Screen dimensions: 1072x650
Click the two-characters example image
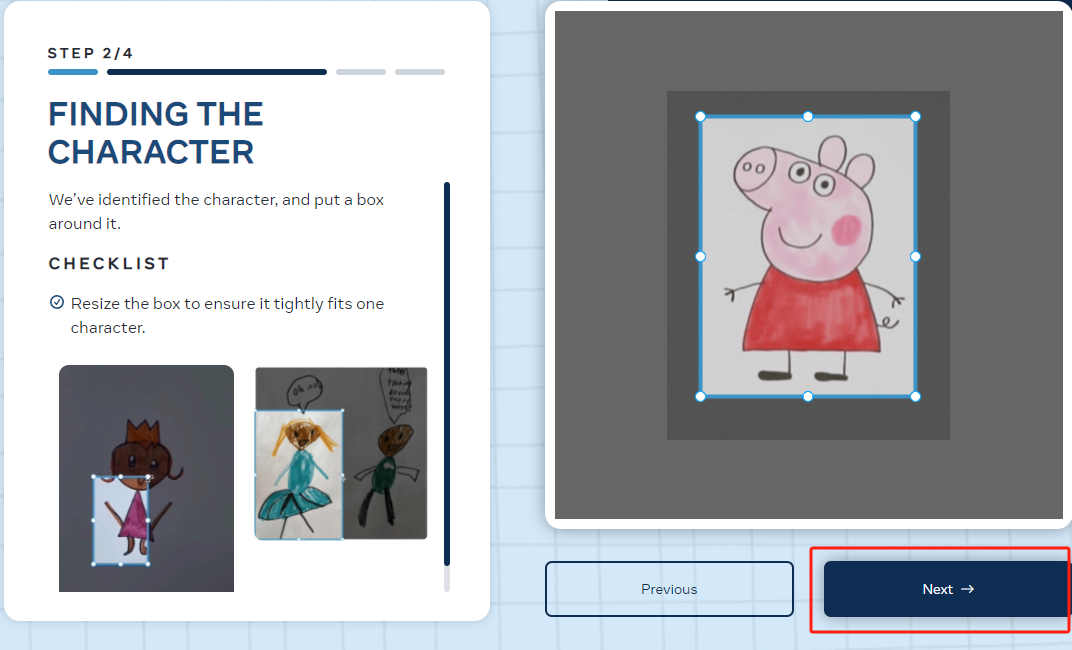click(x=341, y=453)
